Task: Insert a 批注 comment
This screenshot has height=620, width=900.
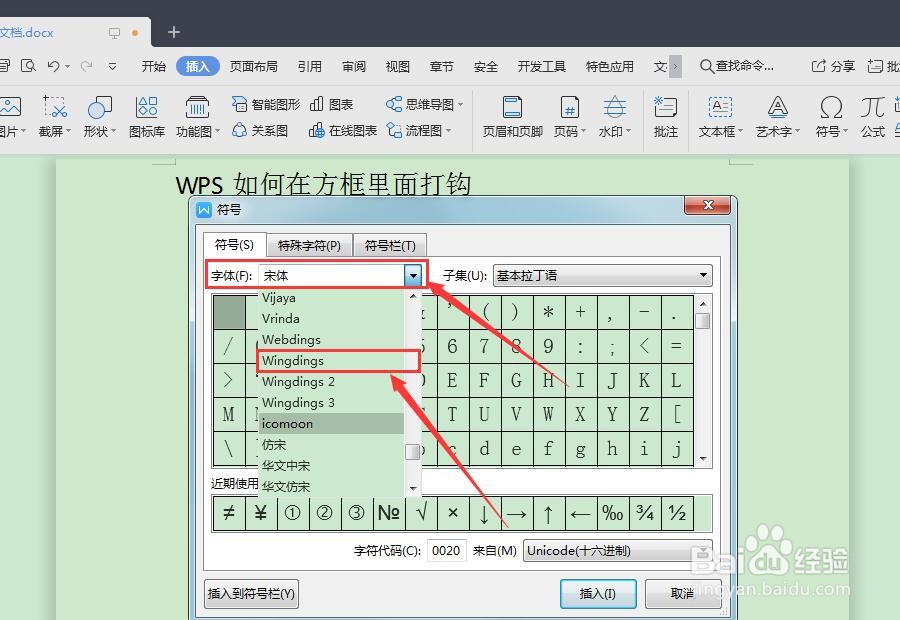Action: pyautogui.click(x=666, y=117)
